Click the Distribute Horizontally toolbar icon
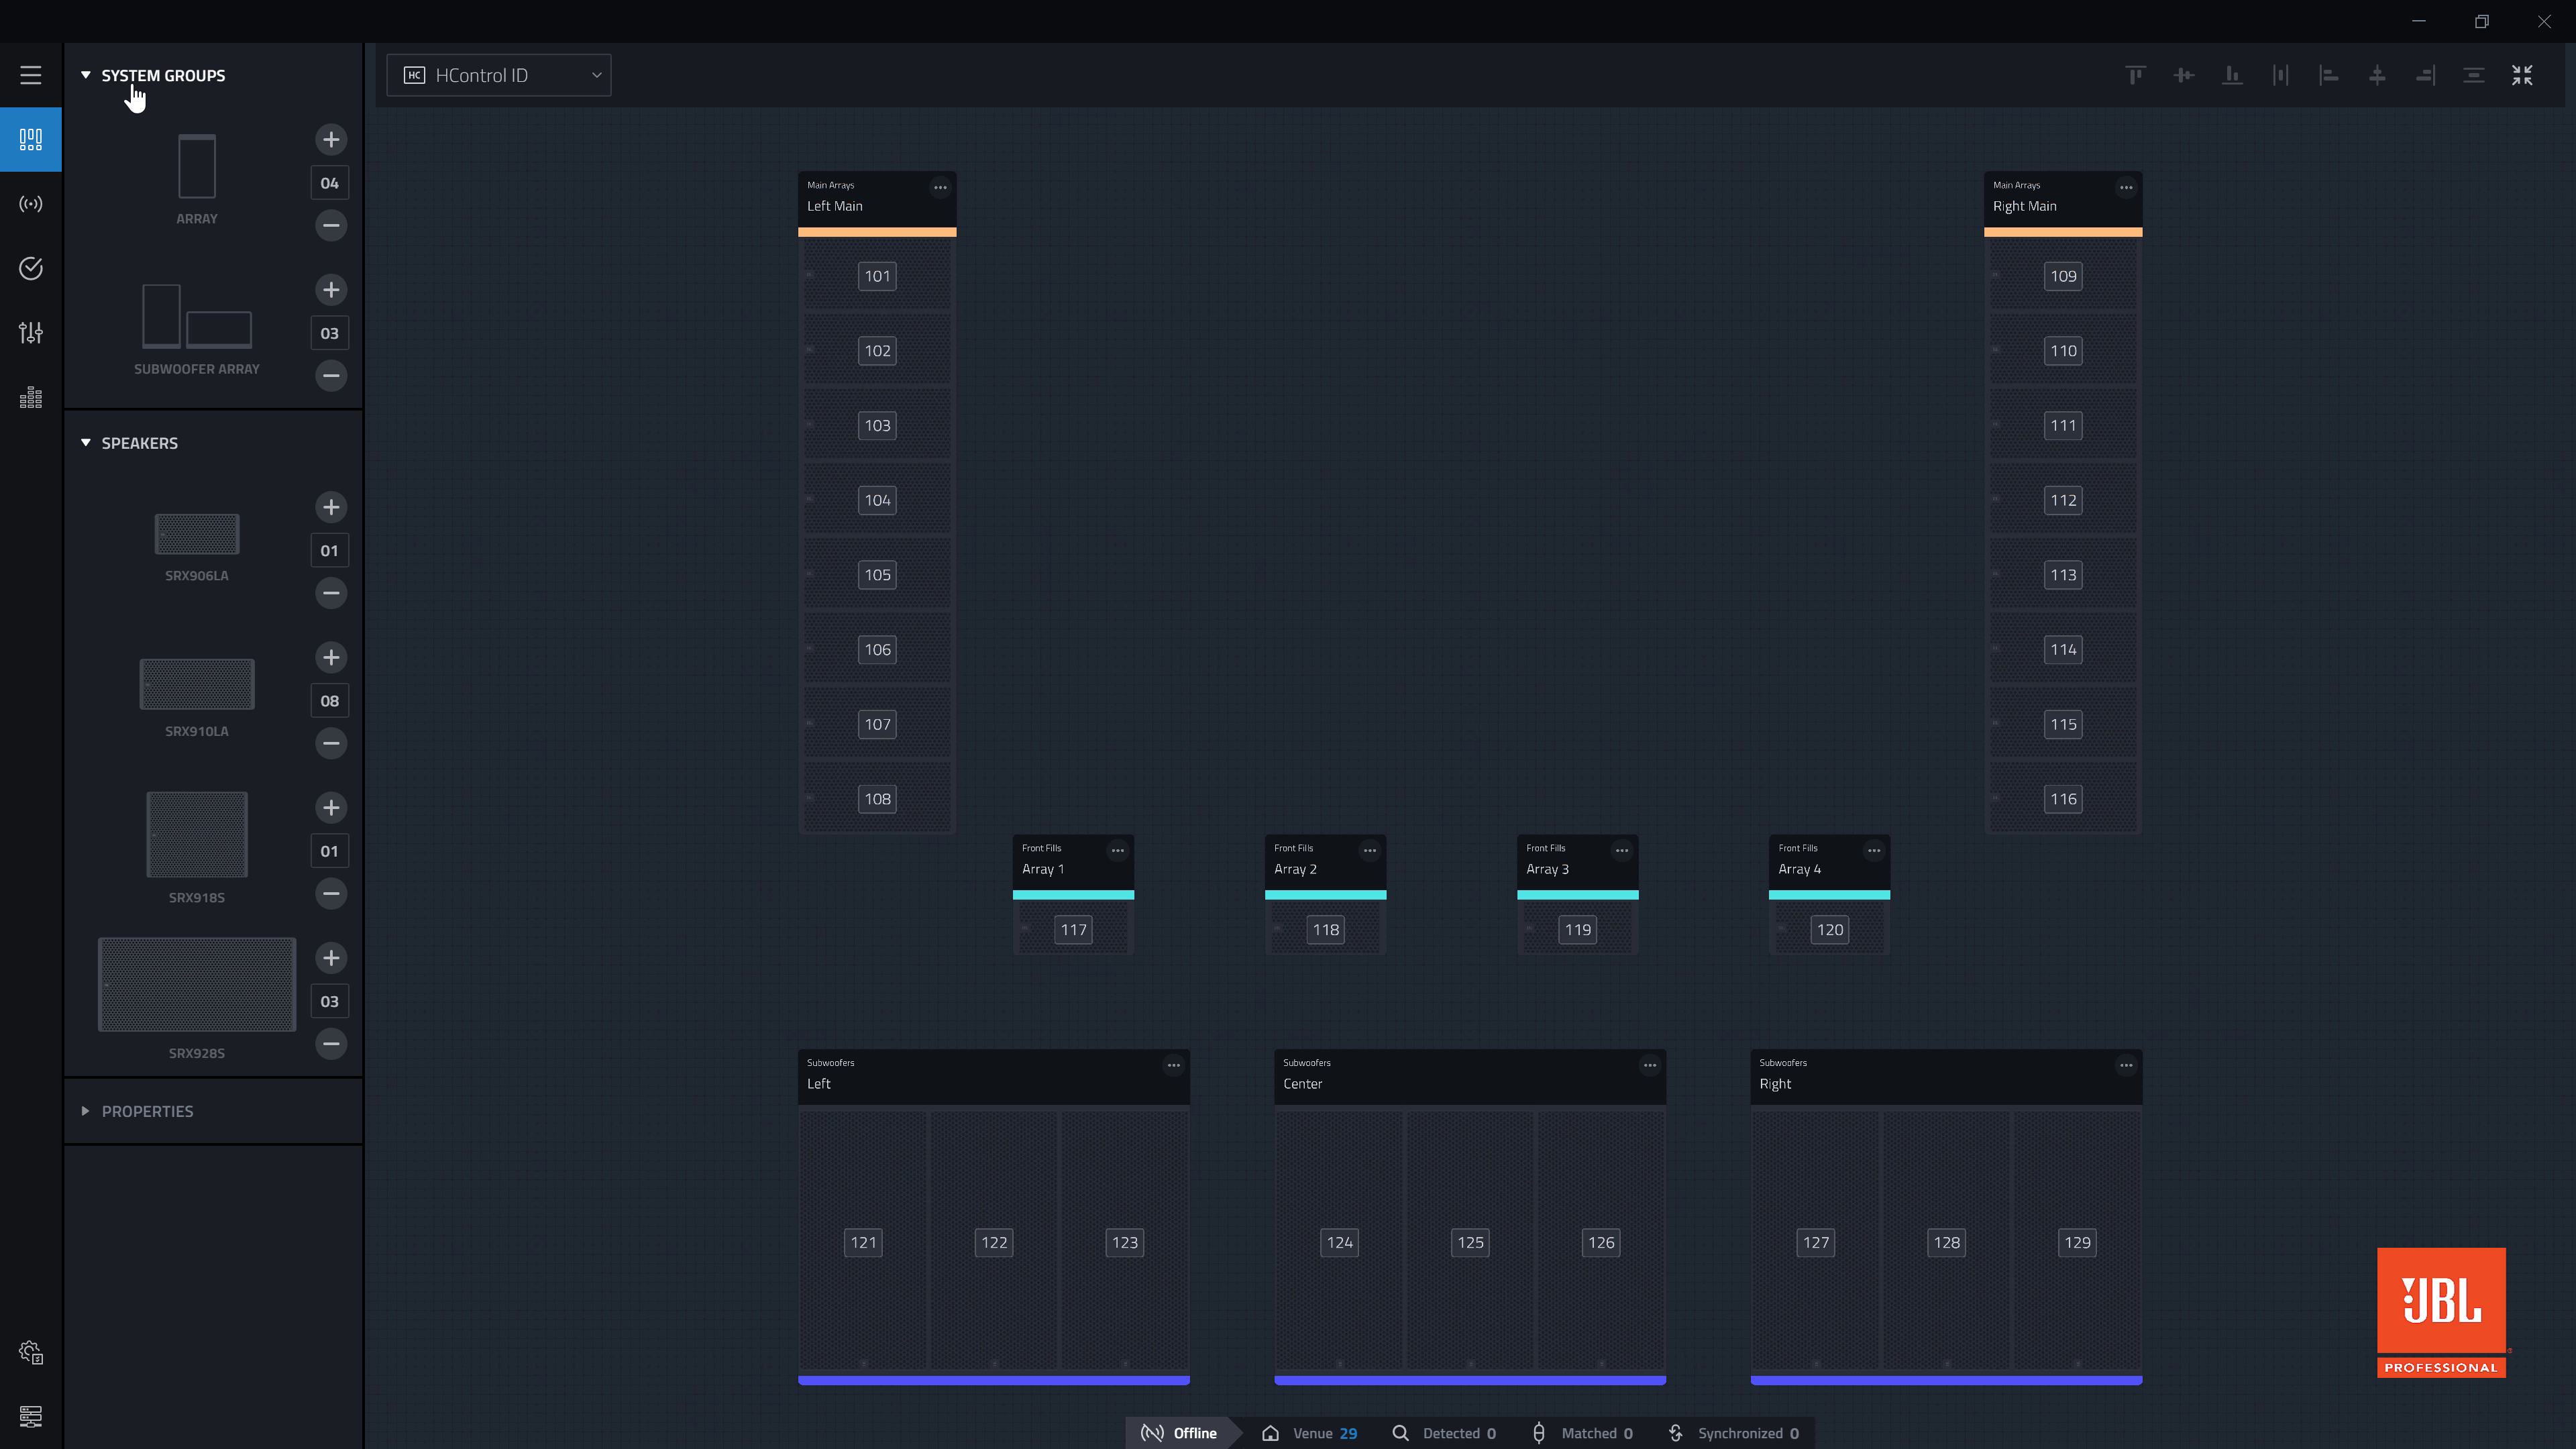Viewport: 2576px width, 1449px height. tap(2280, 75)
